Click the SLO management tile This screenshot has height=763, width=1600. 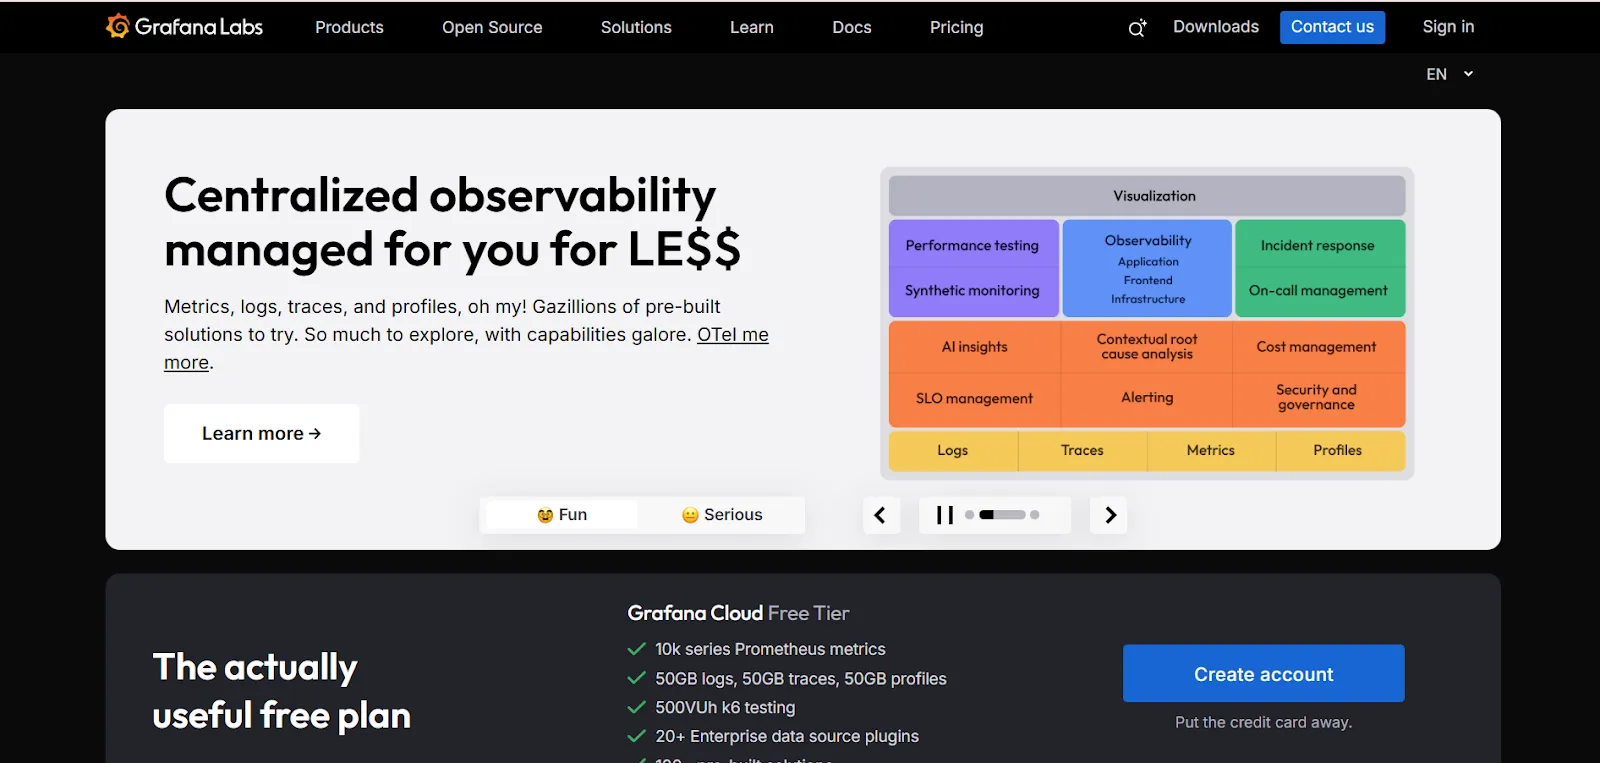click(975, 399)
